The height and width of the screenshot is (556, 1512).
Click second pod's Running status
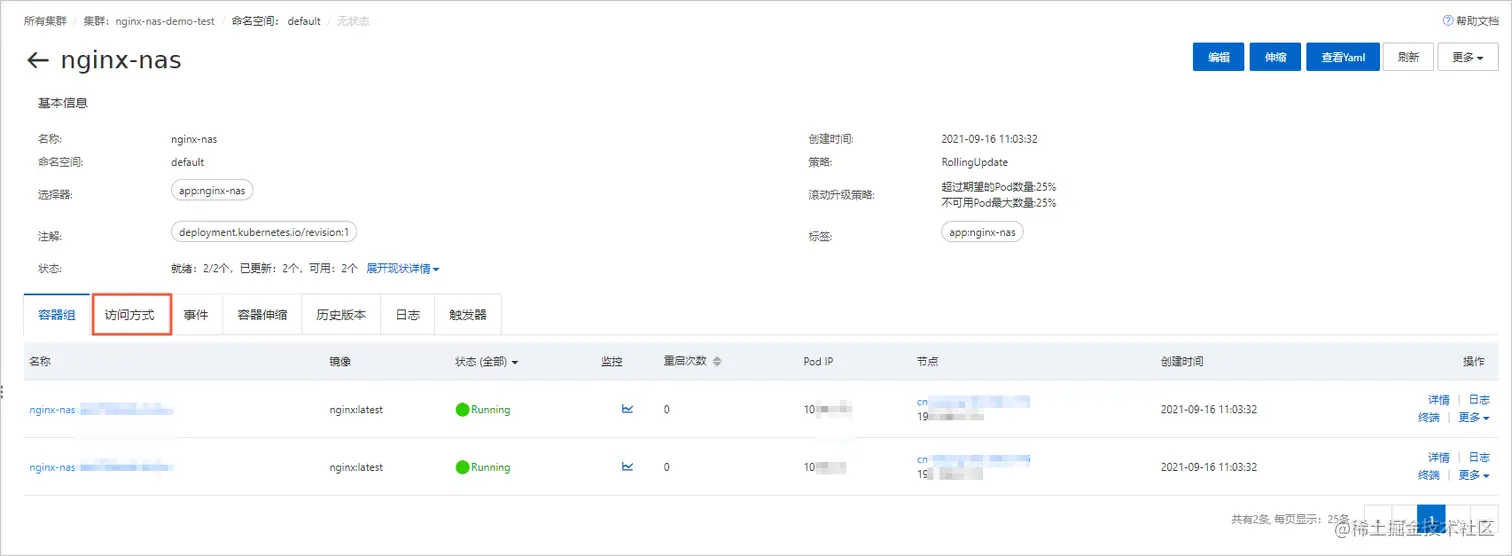483,467
